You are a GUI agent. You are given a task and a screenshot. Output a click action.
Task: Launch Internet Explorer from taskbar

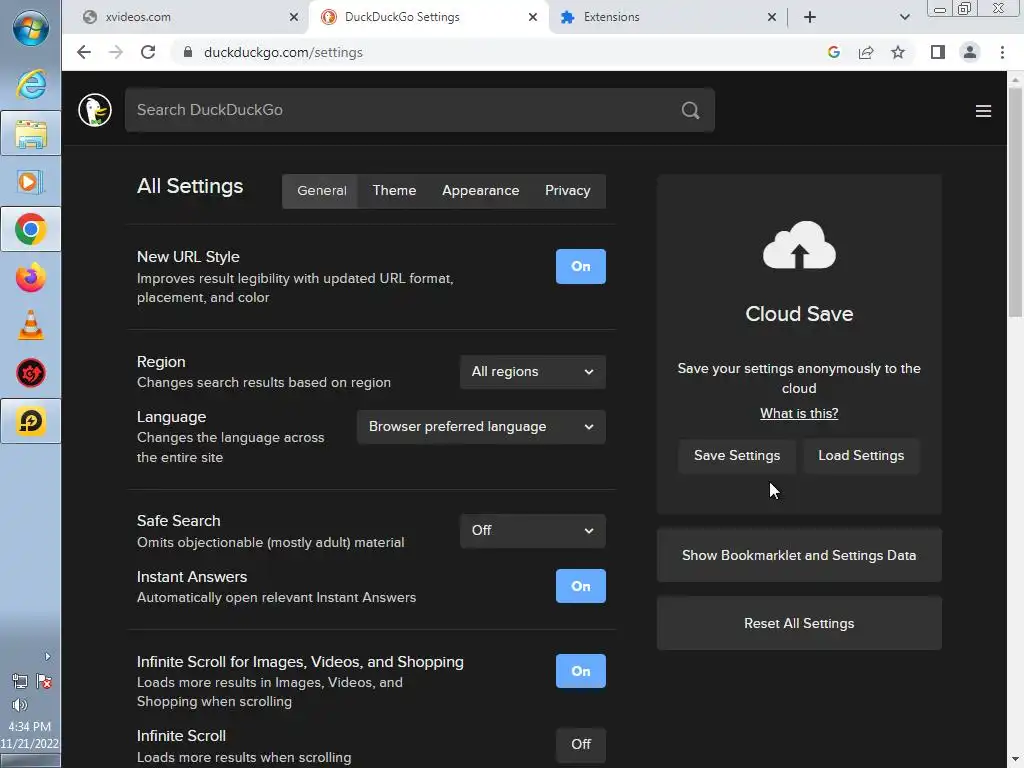pos(31,85)
